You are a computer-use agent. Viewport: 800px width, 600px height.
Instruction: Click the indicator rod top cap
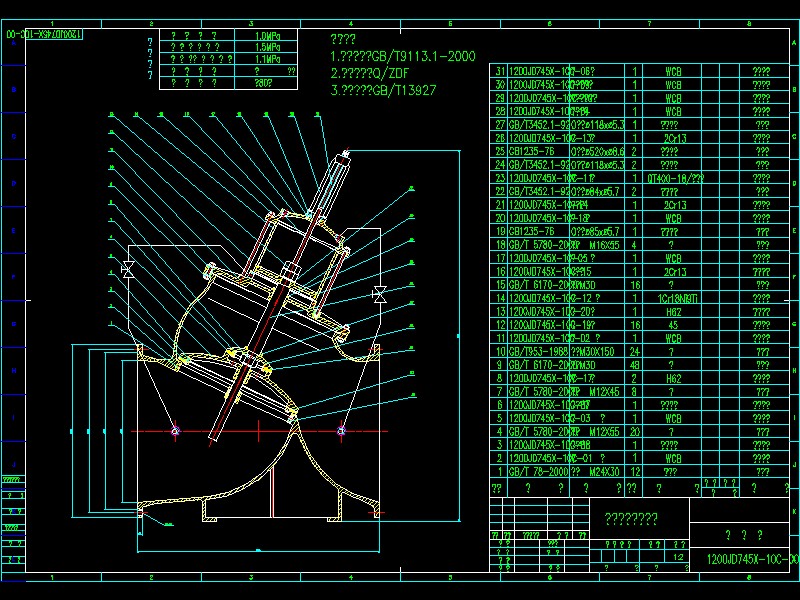click(345, 153)
